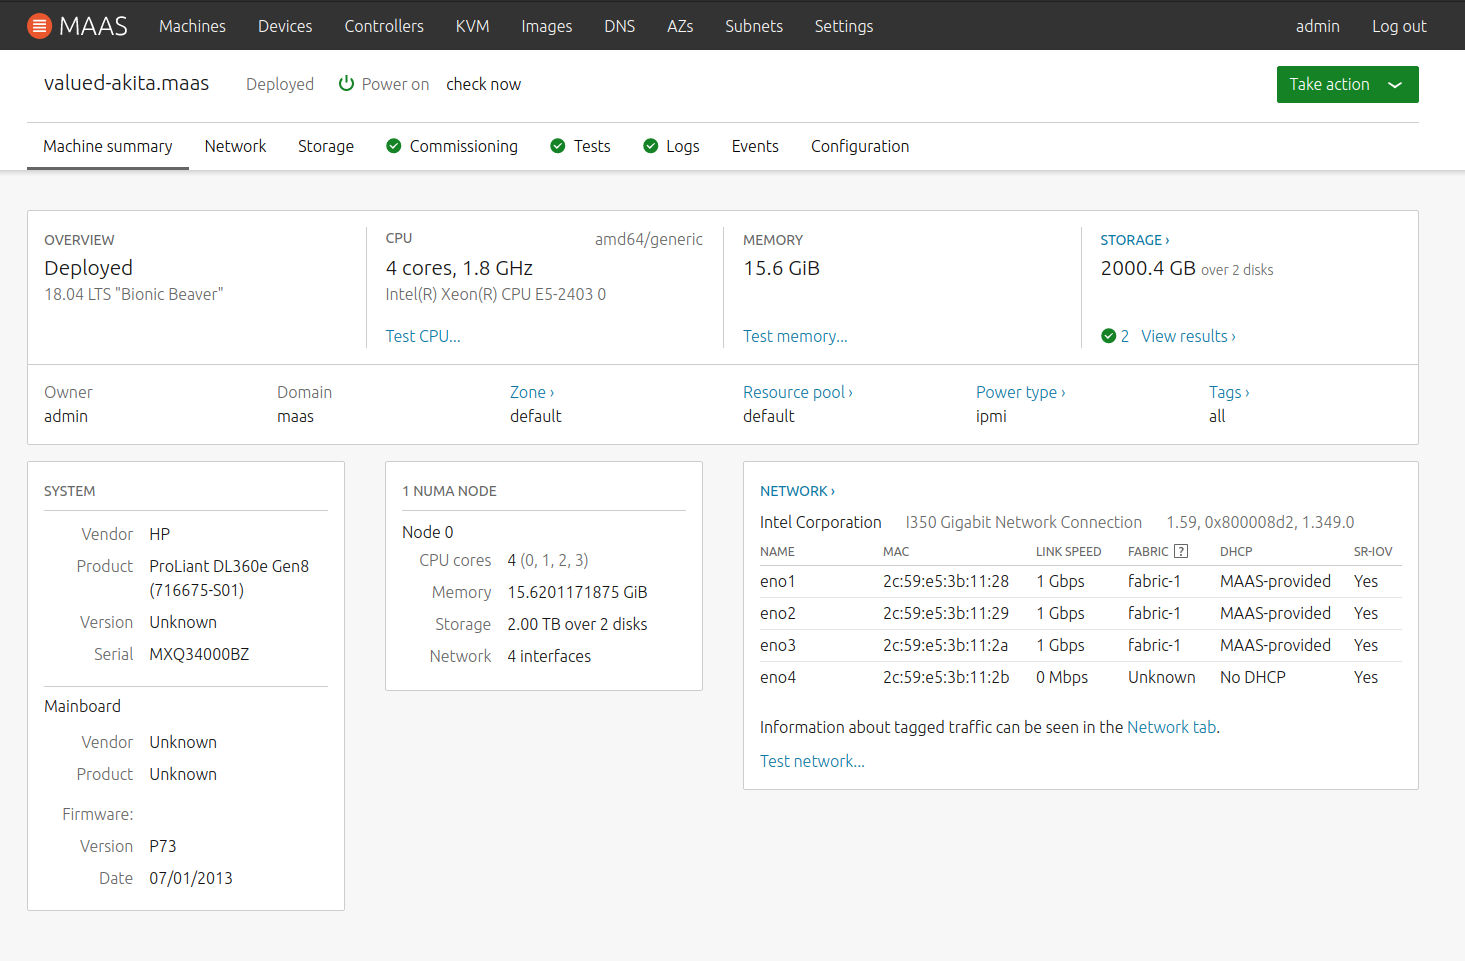The image size is (1465, 961).
Task: Click the orange MAAS logo icon
Action: point(39,26)
